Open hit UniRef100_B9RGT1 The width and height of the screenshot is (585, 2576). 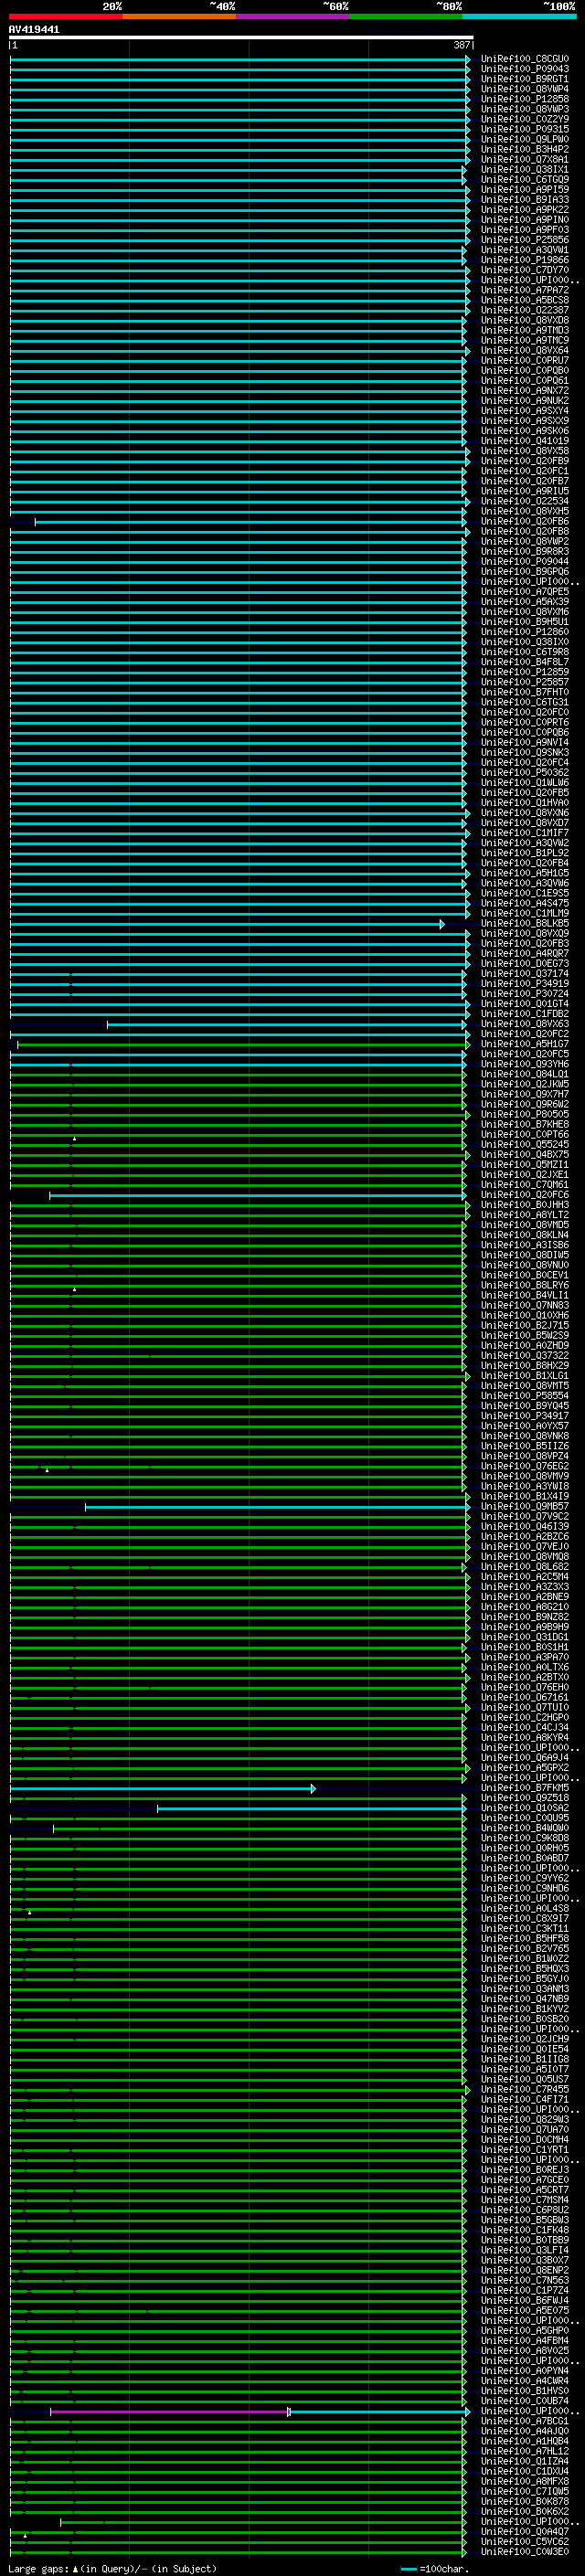coord(524,79)
